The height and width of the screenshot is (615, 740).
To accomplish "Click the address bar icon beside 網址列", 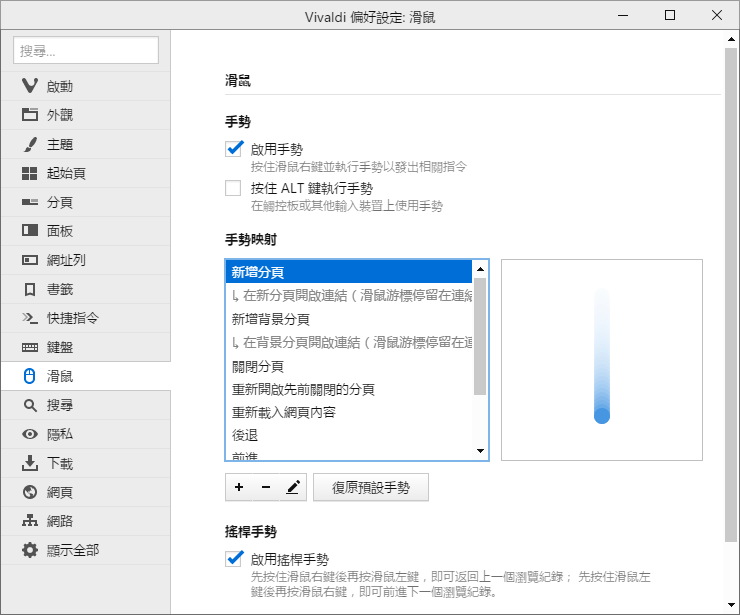I will coord(30,260).
